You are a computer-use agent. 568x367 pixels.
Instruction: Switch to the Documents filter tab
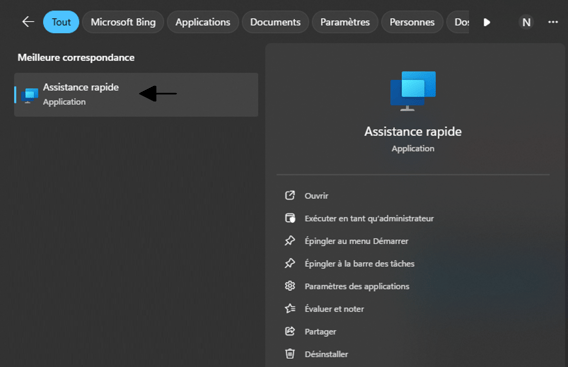[275, 22]
